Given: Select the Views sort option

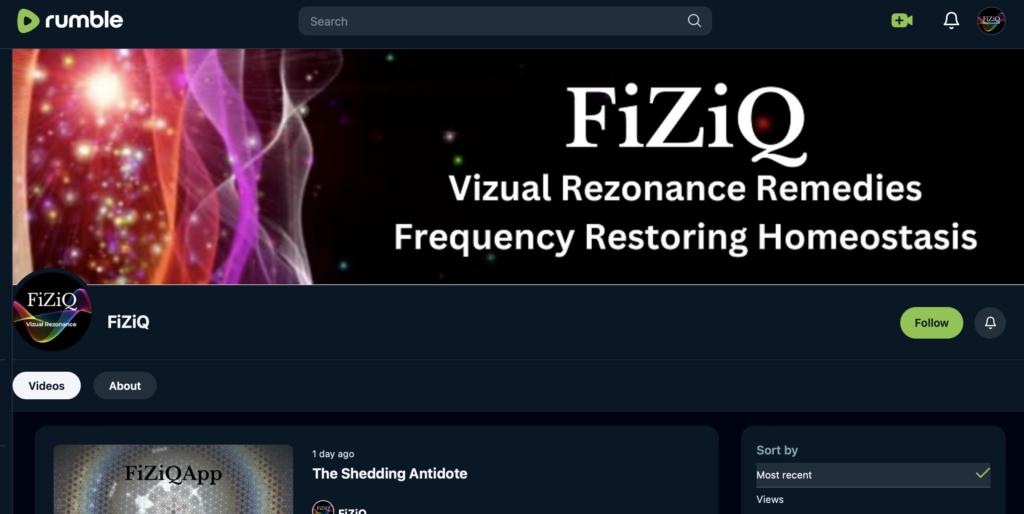Looking at the screenshot, I should pos(769,500).
